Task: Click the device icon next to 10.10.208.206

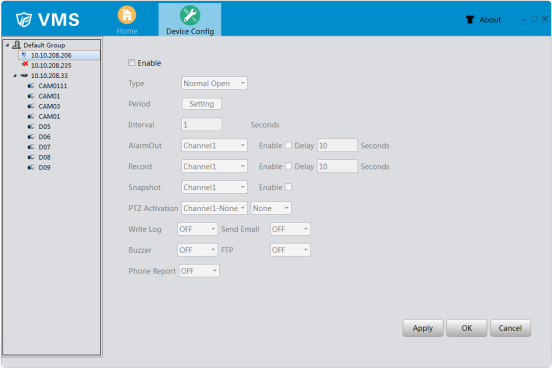Action: [24, 55]
